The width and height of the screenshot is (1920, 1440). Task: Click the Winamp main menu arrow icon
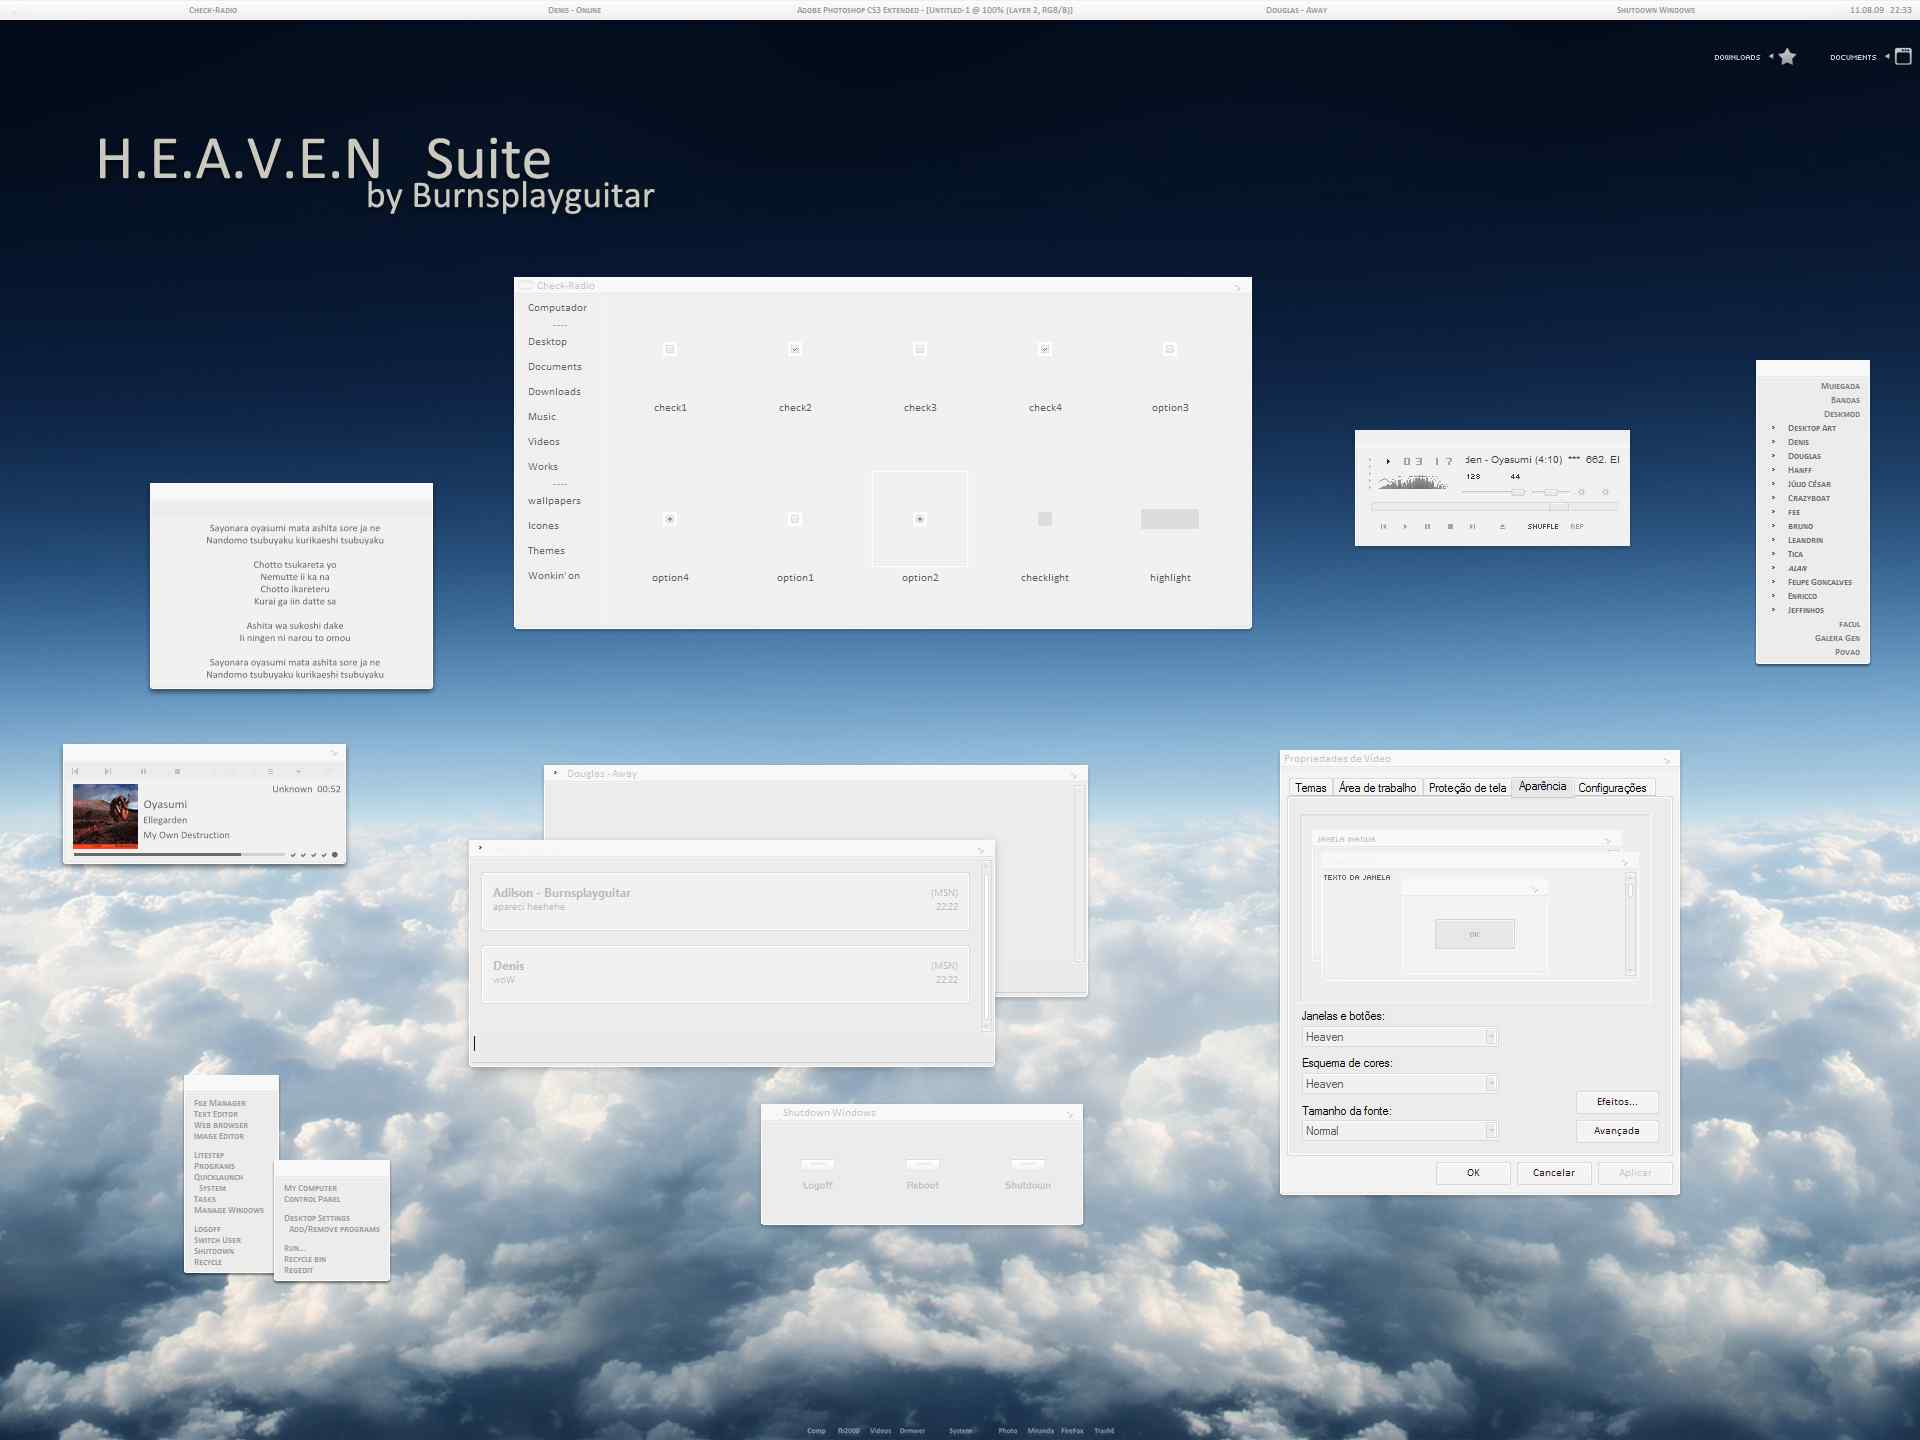click(x=1388, y=461)
